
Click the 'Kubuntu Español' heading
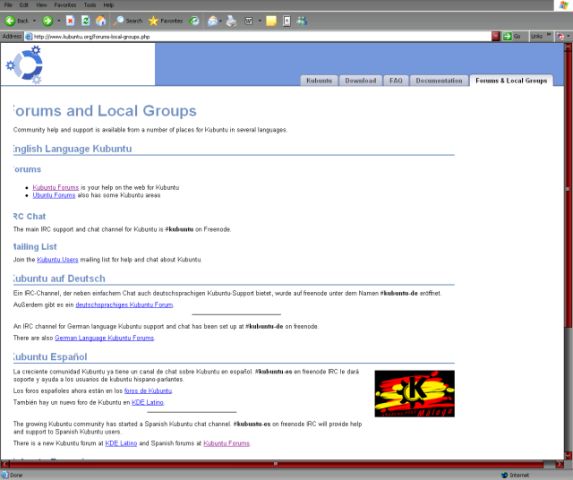point(50,357)
